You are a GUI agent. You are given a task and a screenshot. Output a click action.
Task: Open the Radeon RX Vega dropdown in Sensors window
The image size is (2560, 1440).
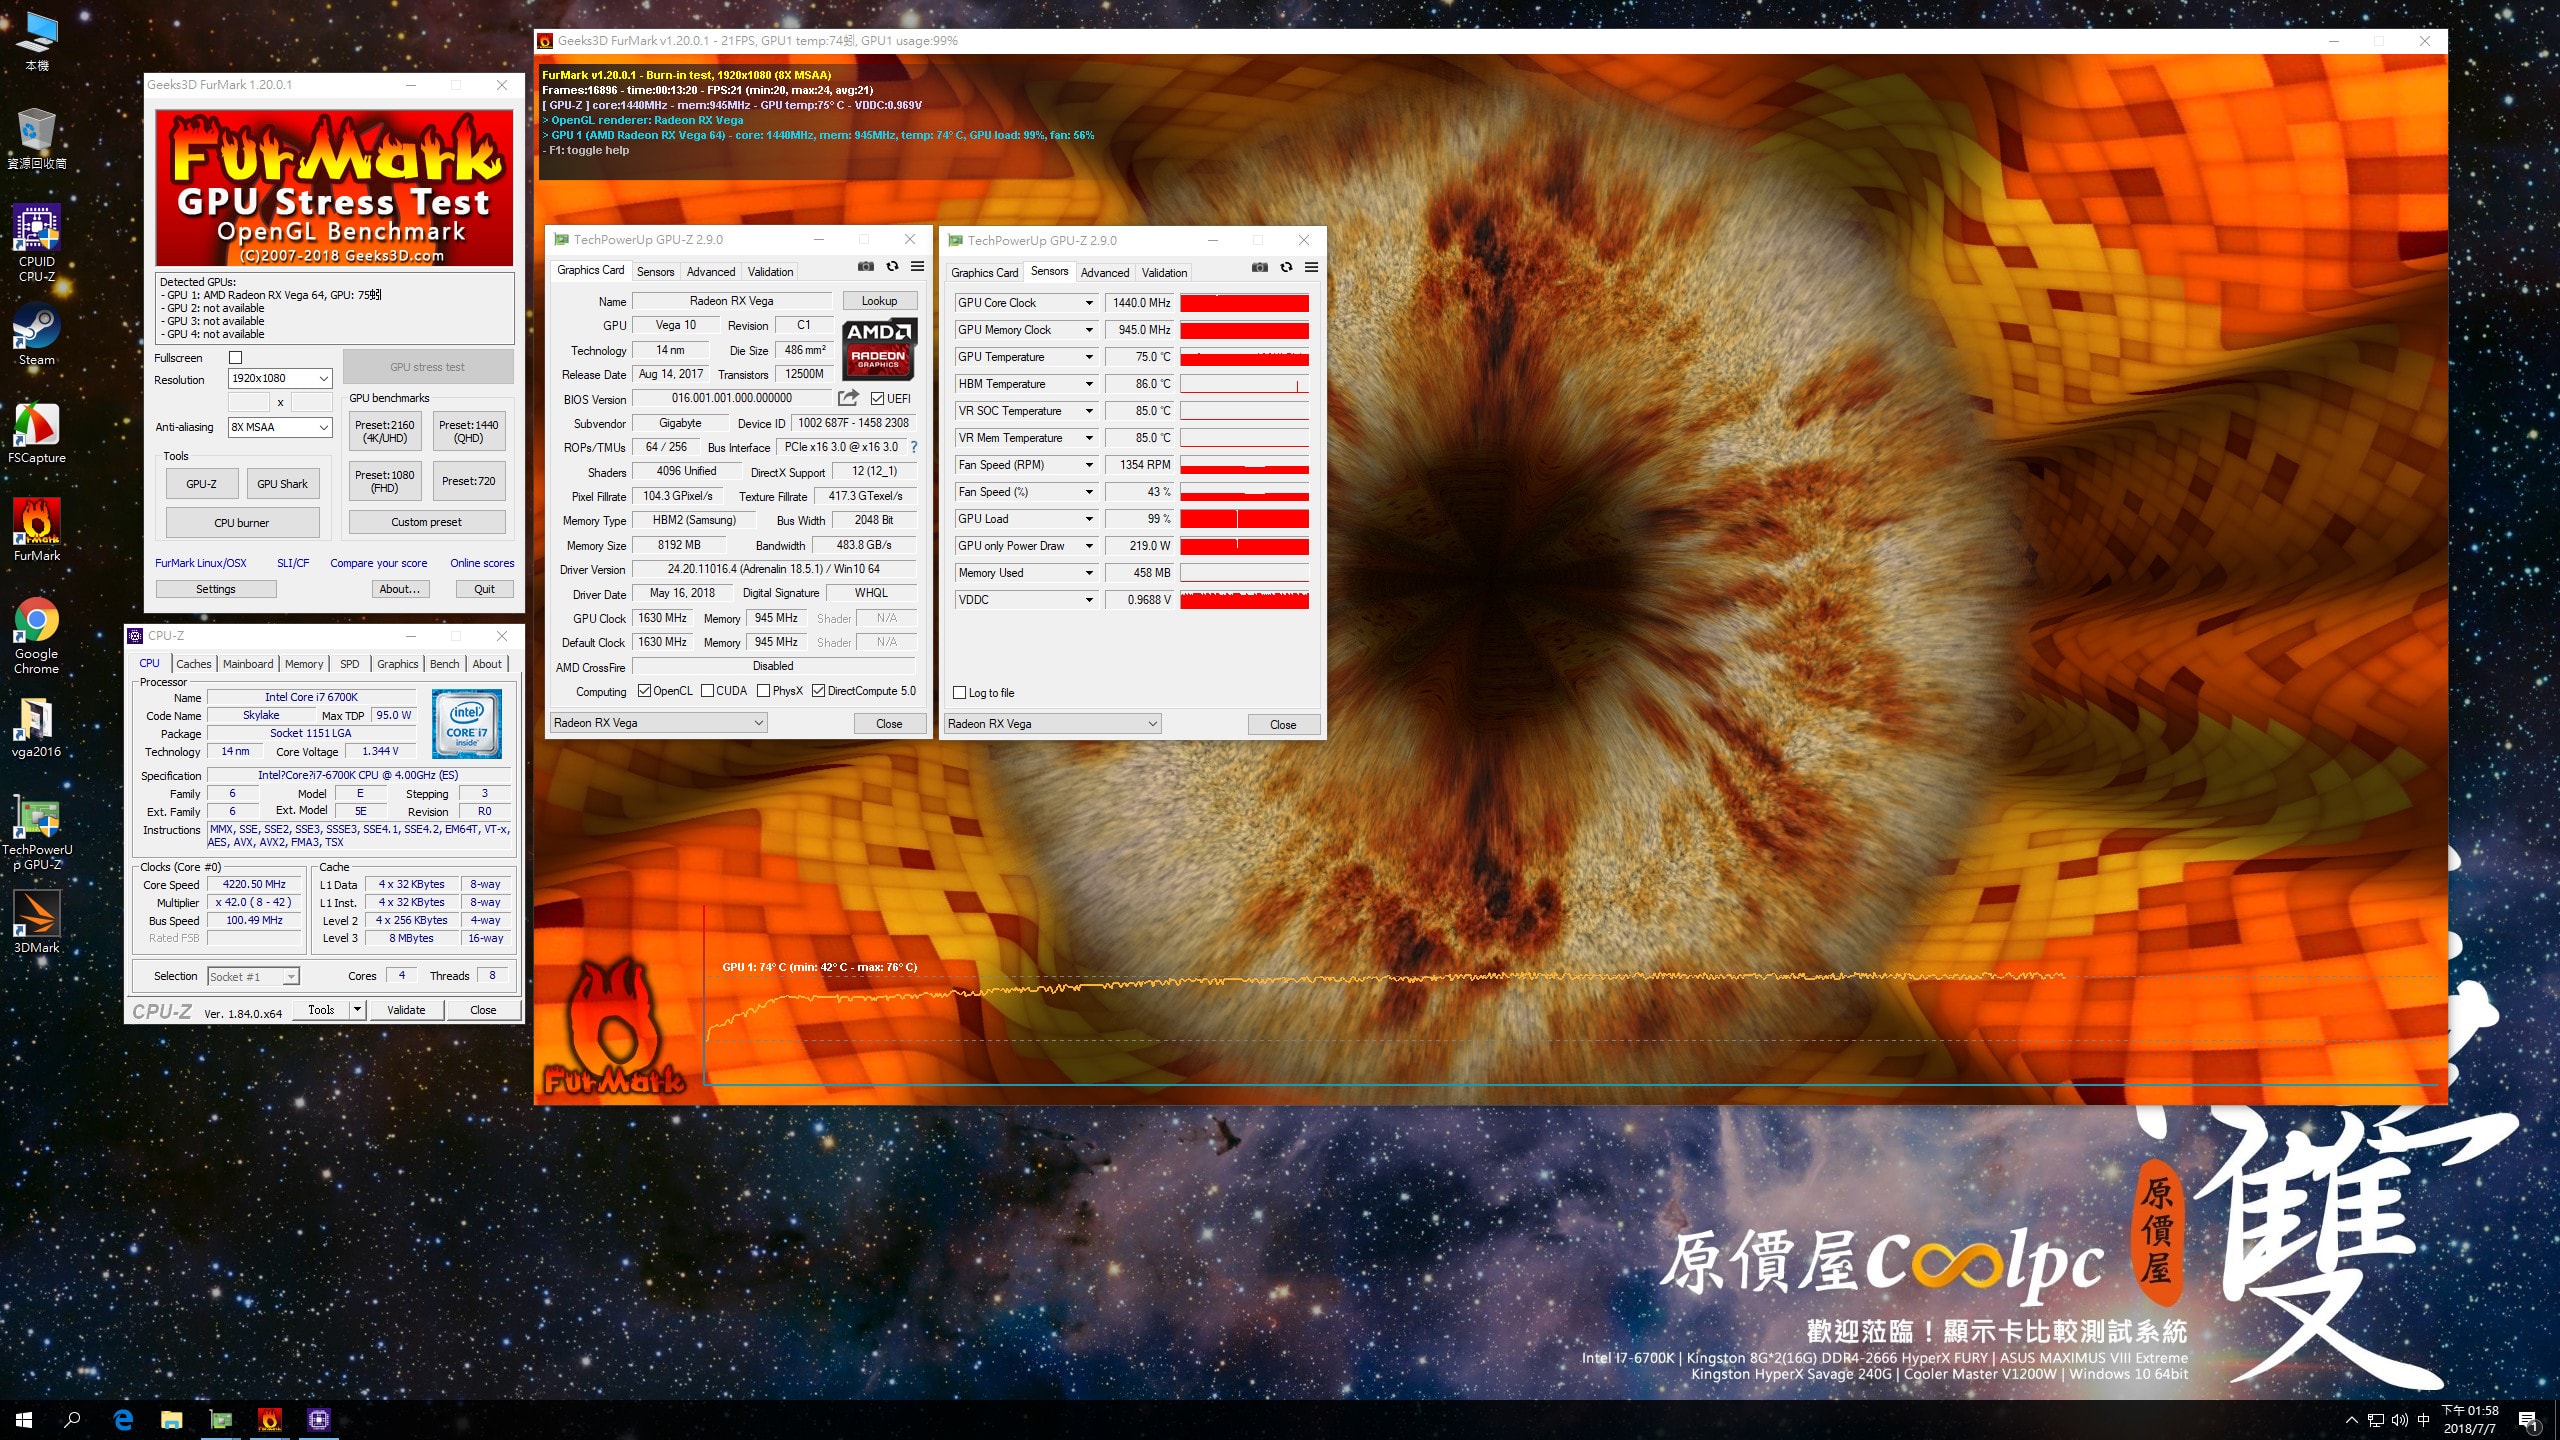(x=1052, y=724)
